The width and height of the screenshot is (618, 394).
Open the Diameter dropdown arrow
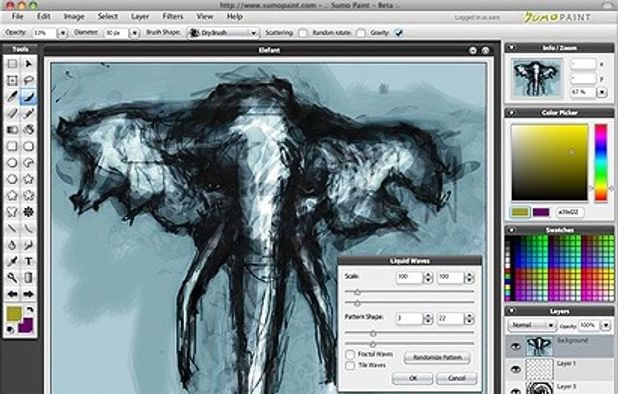coord(134,33)
